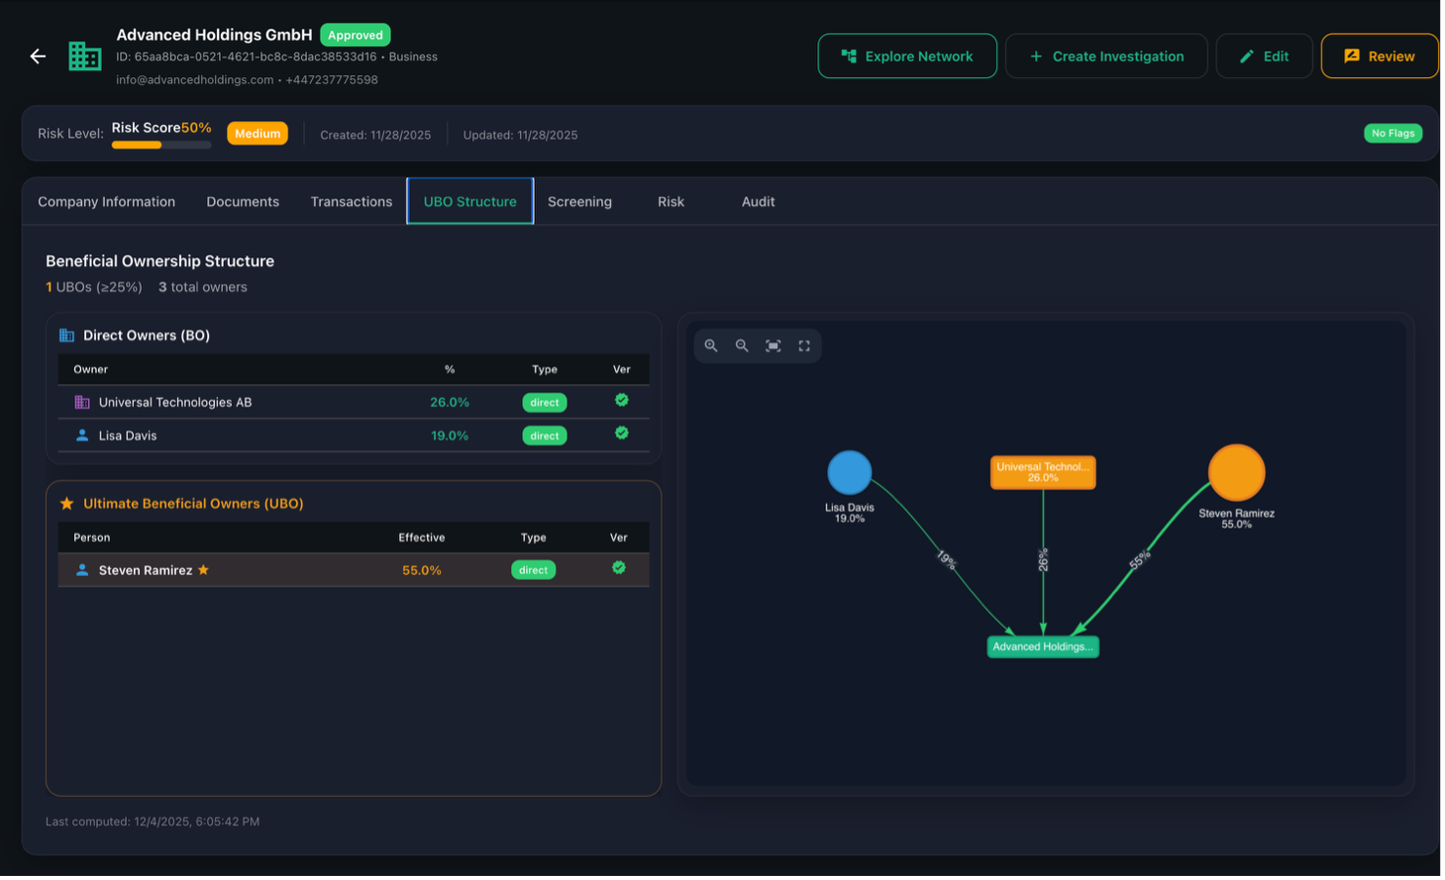Select the zoom-out tool on the ownership graph
Screen dimensions: 1445x880
pos(742,345)
